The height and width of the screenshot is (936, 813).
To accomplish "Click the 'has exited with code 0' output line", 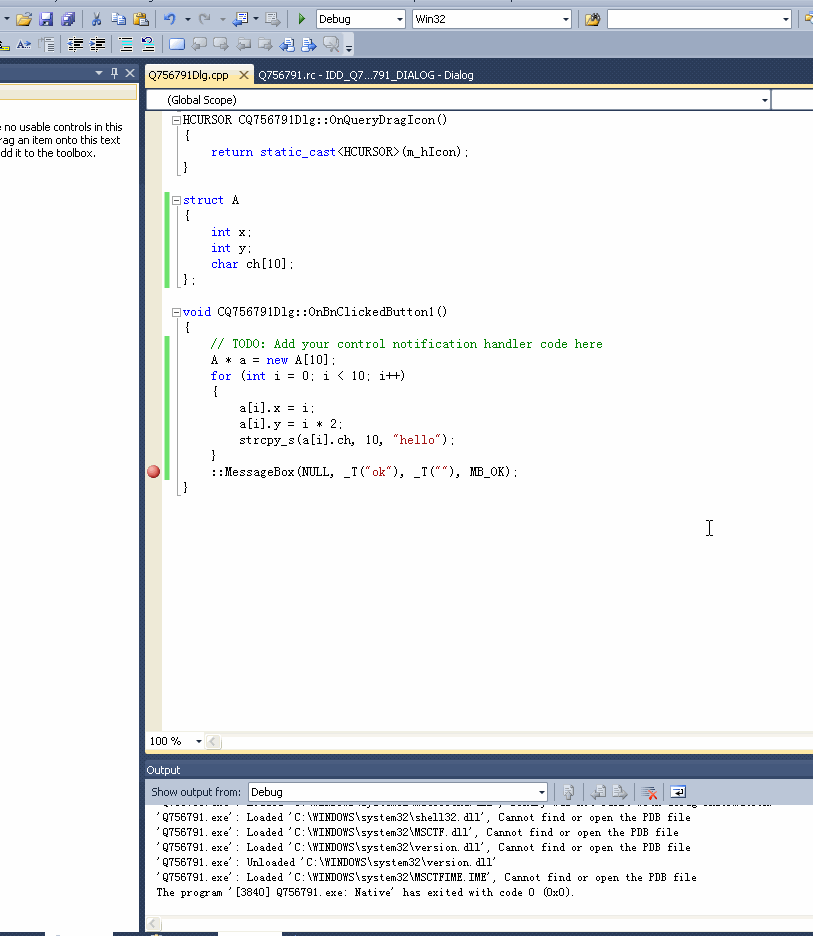I will click(364, 892).
